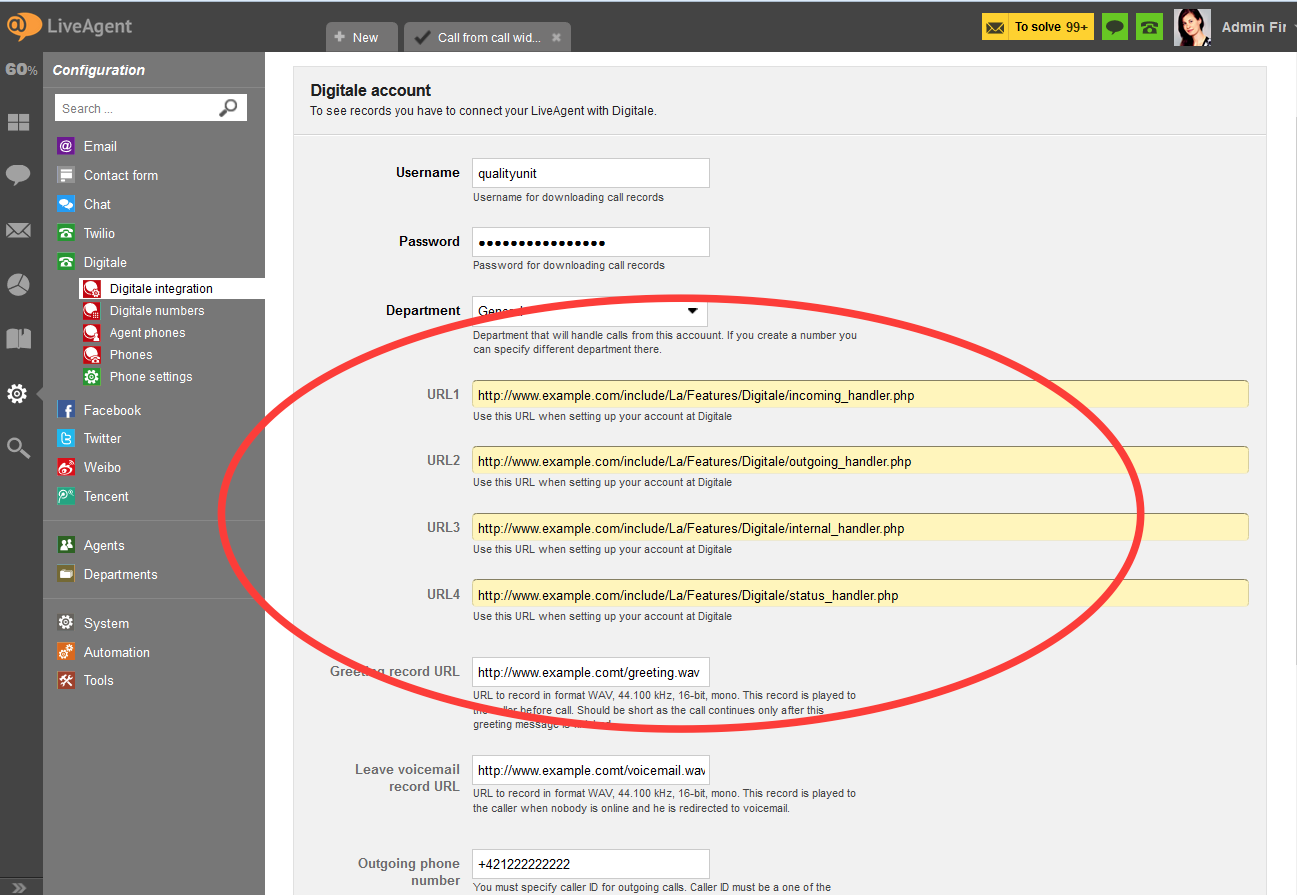Open the Department dropdown
The image size is (1297, 895).
pyautogui.click(x=590, y=311)
